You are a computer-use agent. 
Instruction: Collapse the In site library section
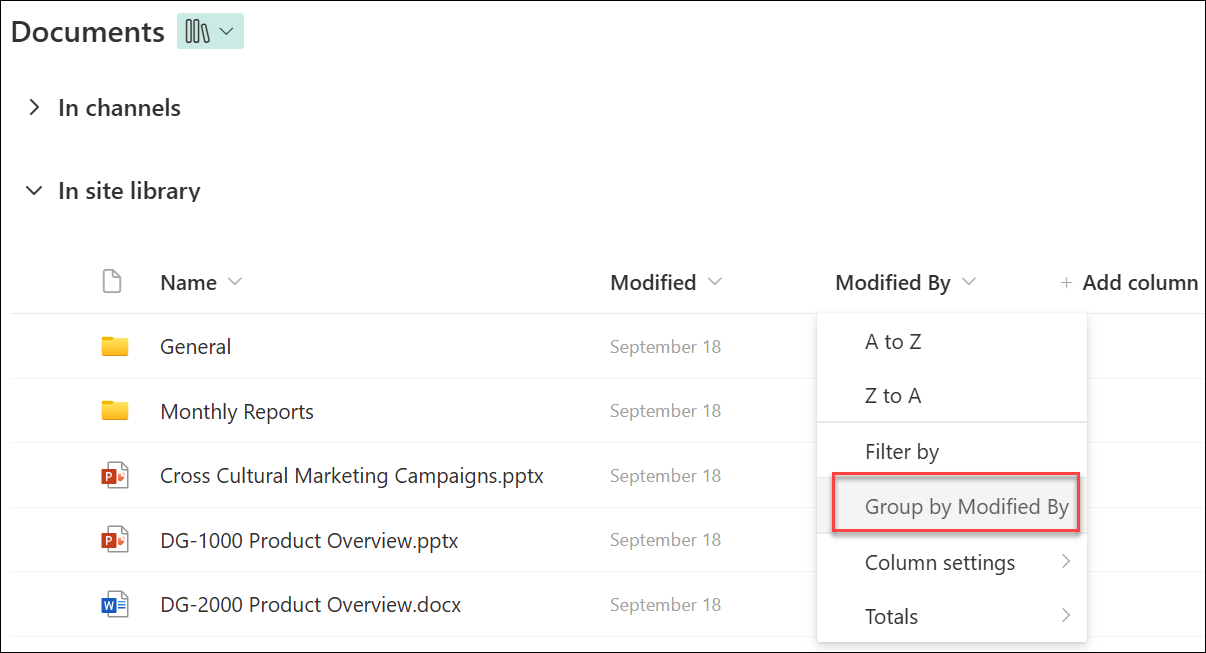pos(34,190)
